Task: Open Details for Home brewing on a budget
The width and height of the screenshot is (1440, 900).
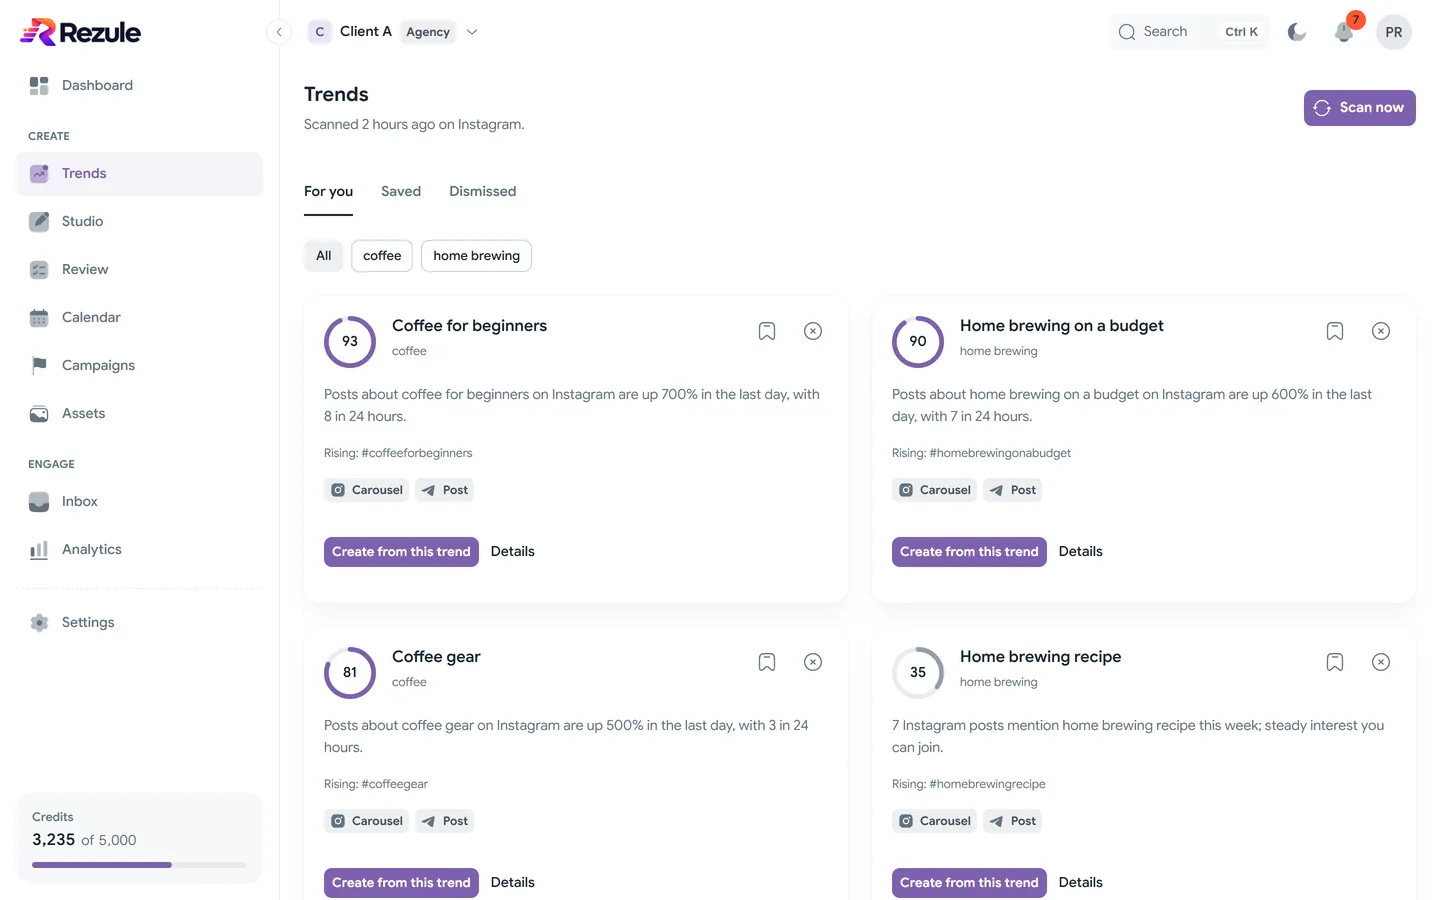Action: [1081, 552]
